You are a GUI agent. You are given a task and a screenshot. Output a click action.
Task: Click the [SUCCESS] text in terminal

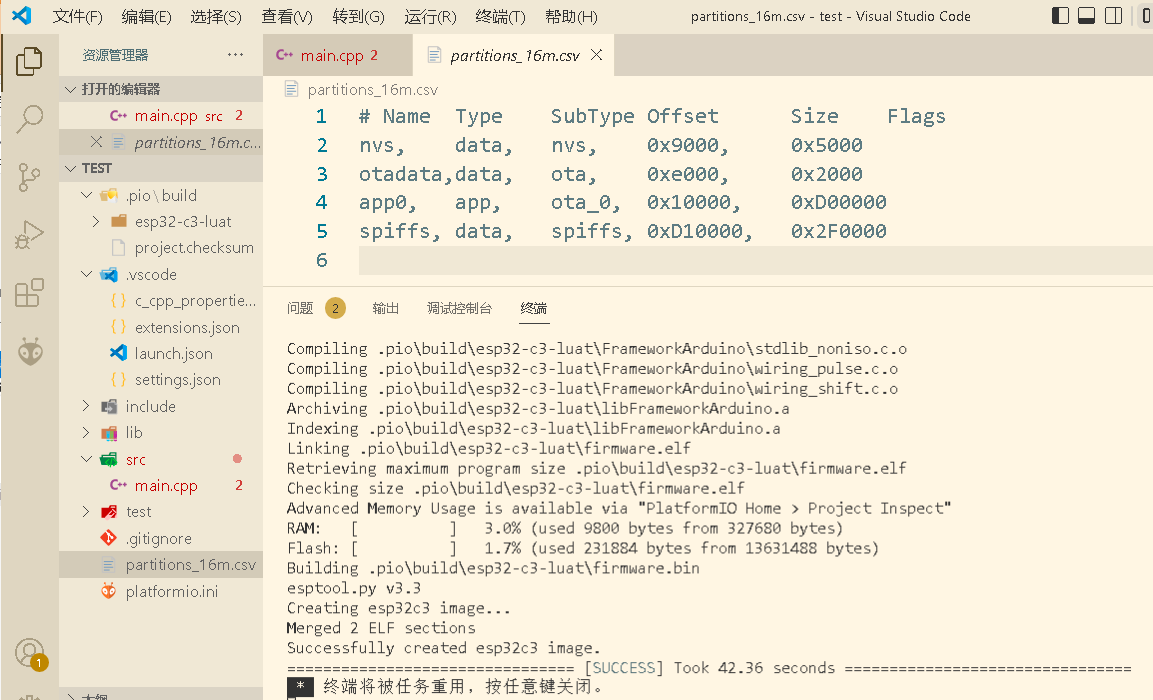(x=624, y=668)
